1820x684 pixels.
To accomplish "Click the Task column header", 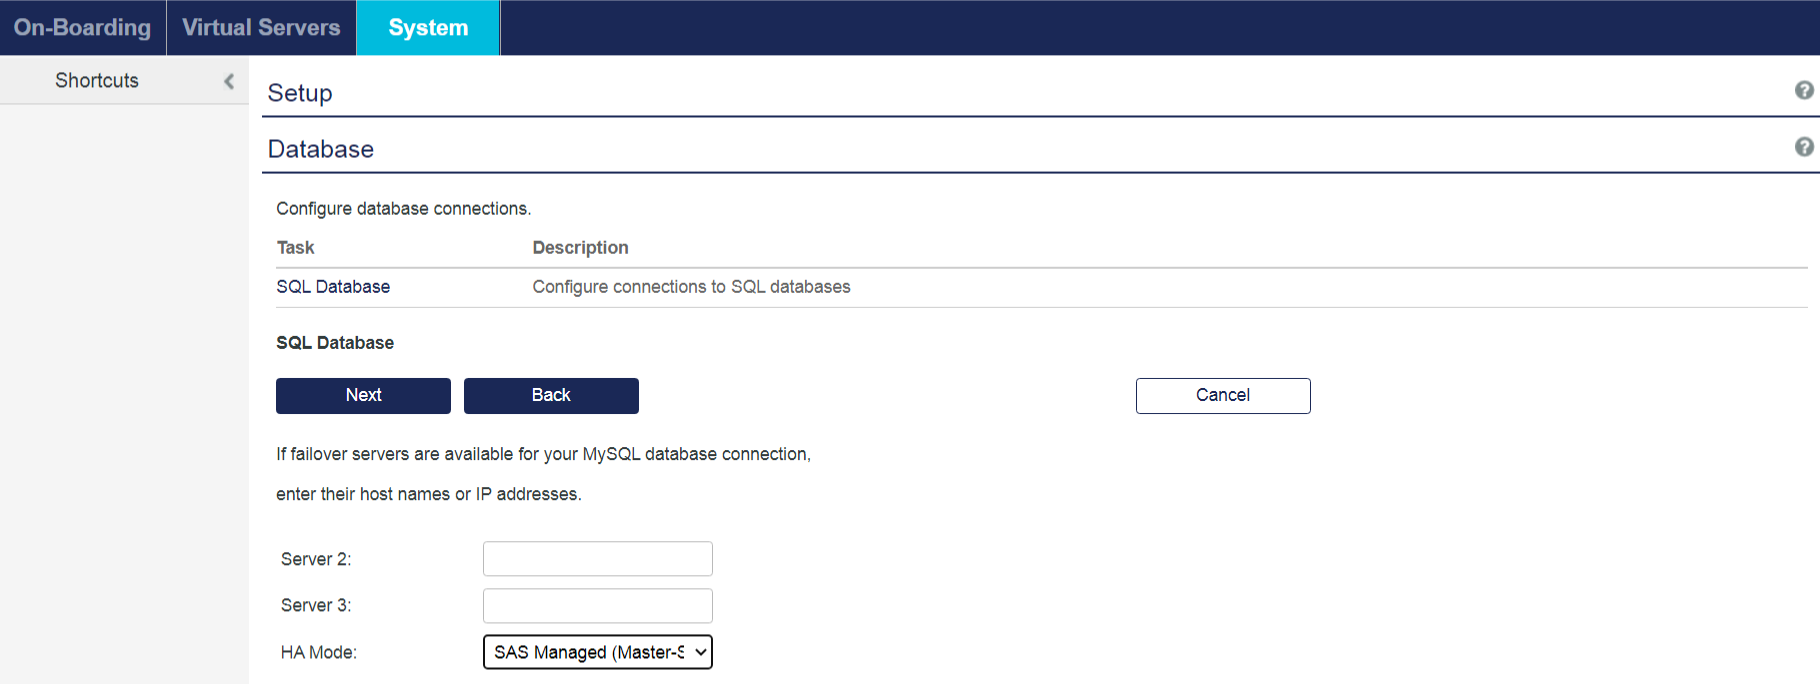I will 295,248.
